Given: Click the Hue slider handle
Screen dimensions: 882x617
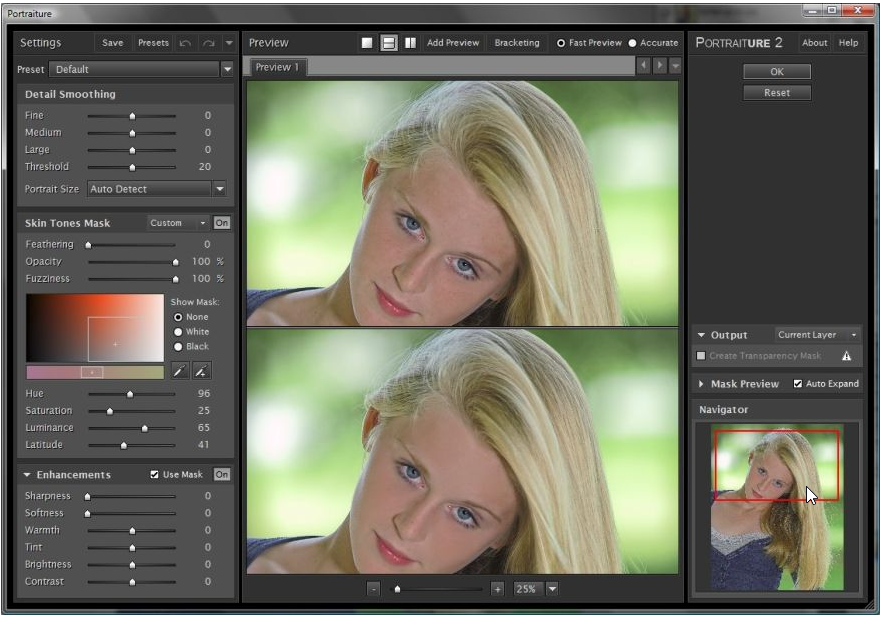Looking at the screenshot, I should pos(130,394).
